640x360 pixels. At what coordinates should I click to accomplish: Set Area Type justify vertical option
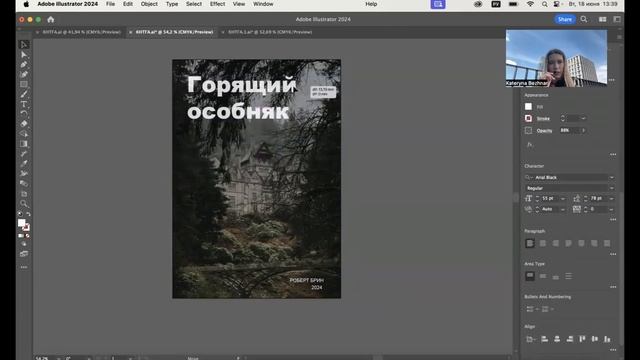(569, 276)
